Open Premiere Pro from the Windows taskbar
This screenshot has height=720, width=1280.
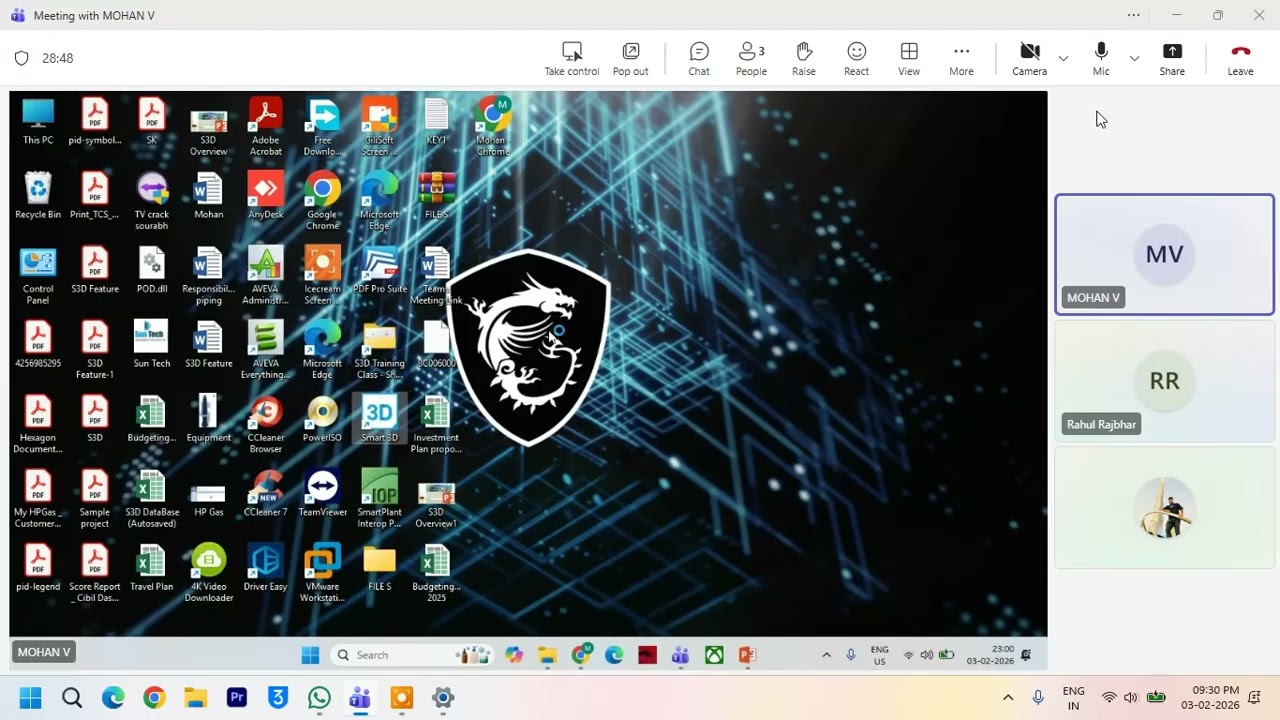[x=237, y=697]
